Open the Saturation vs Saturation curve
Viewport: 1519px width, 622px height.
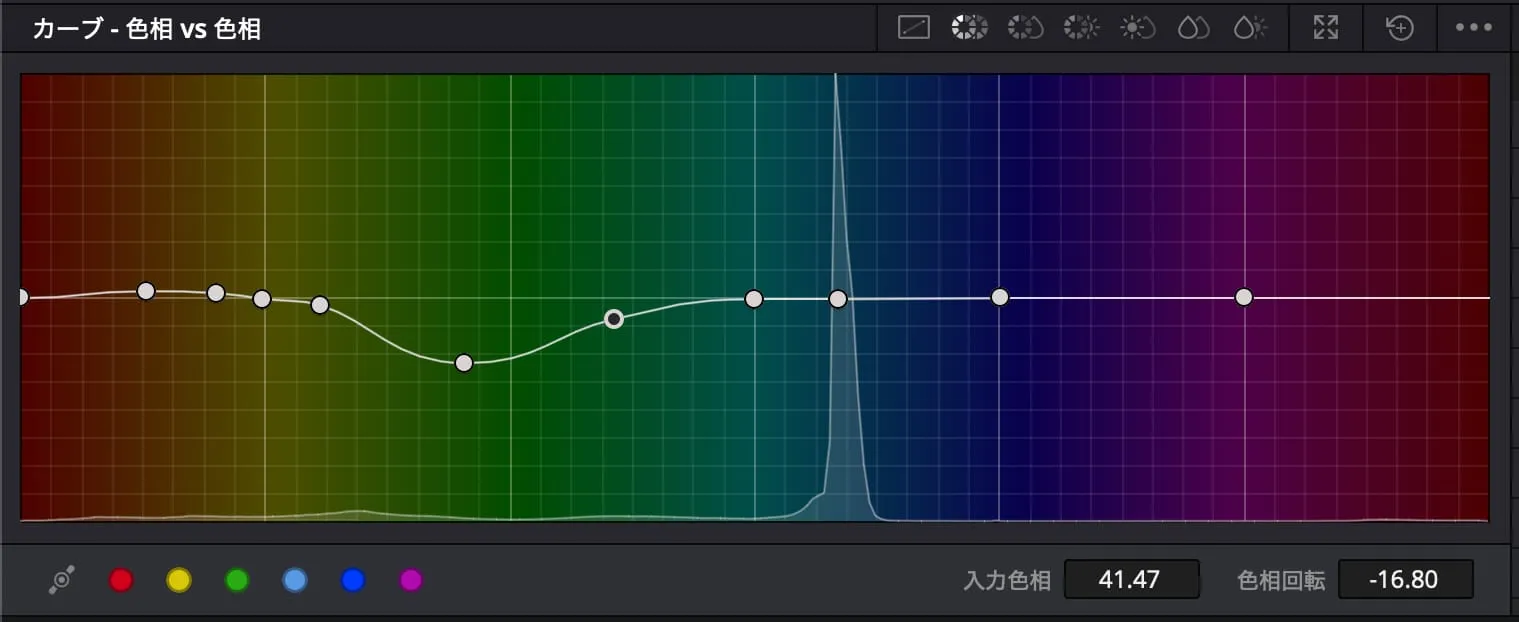click(1194, 28)
